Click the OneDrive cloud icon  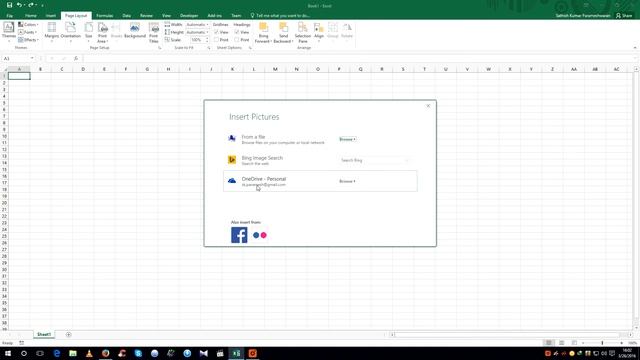(x=232, y=180)
